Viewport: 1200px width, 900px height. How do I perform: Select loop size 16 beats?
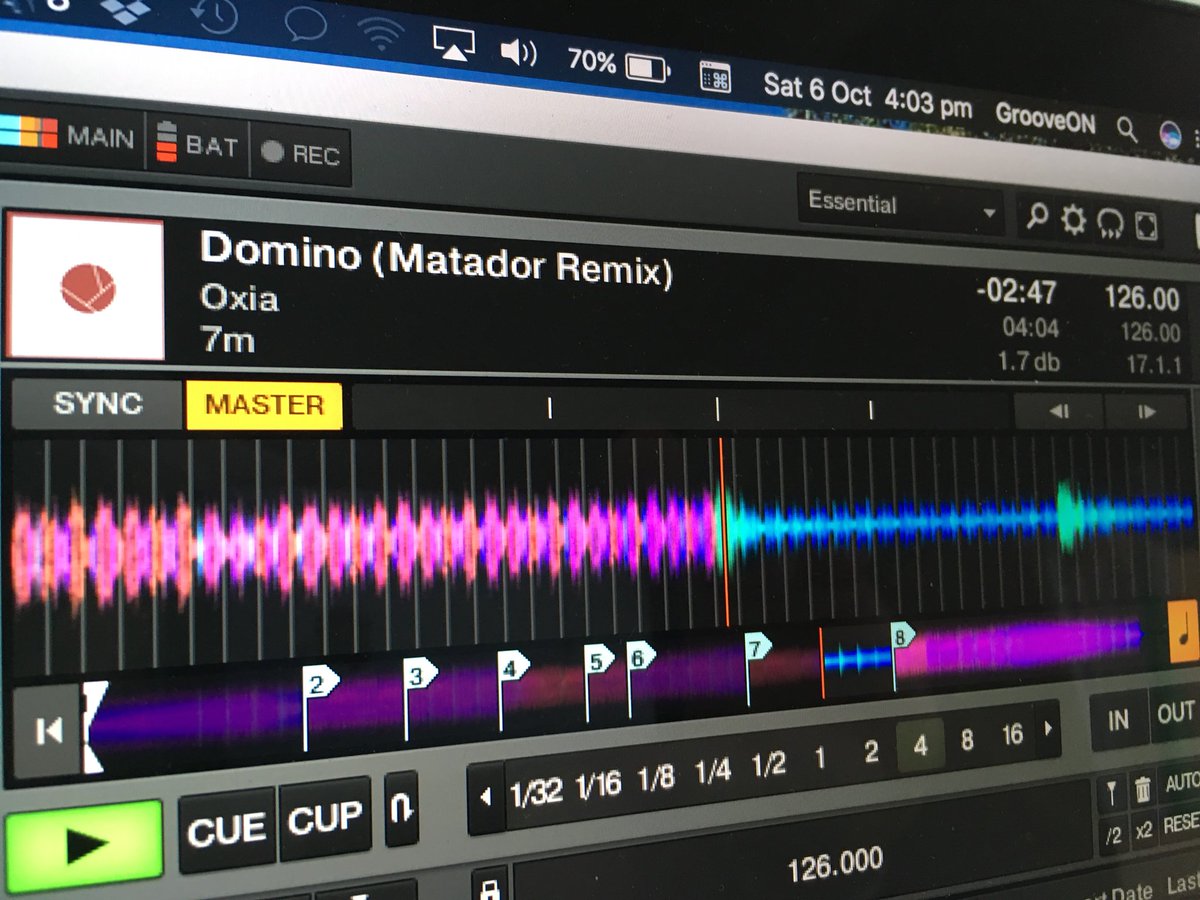pos(1013,735)
